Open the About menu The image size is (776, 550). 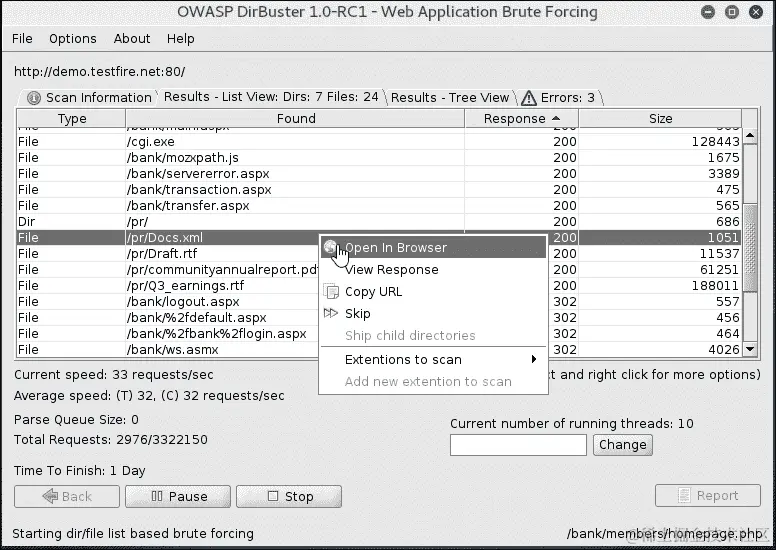pyautogui.click(x=132, y=39)
